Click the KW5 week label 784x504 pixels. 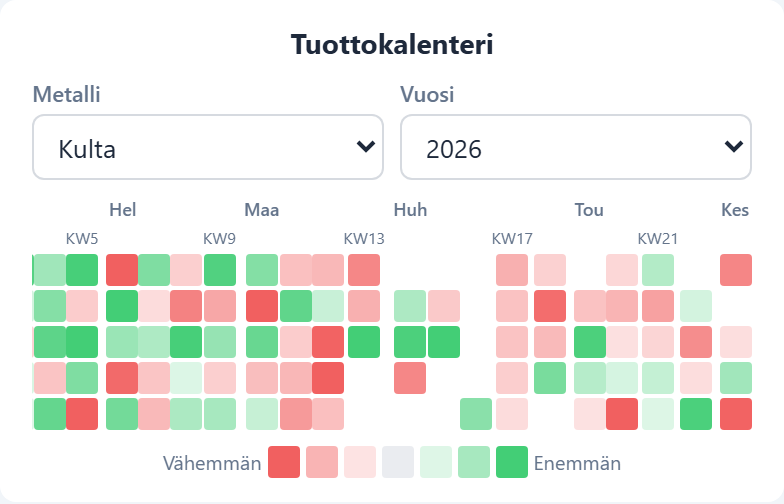pyautogui.click(x=82, y=239)
